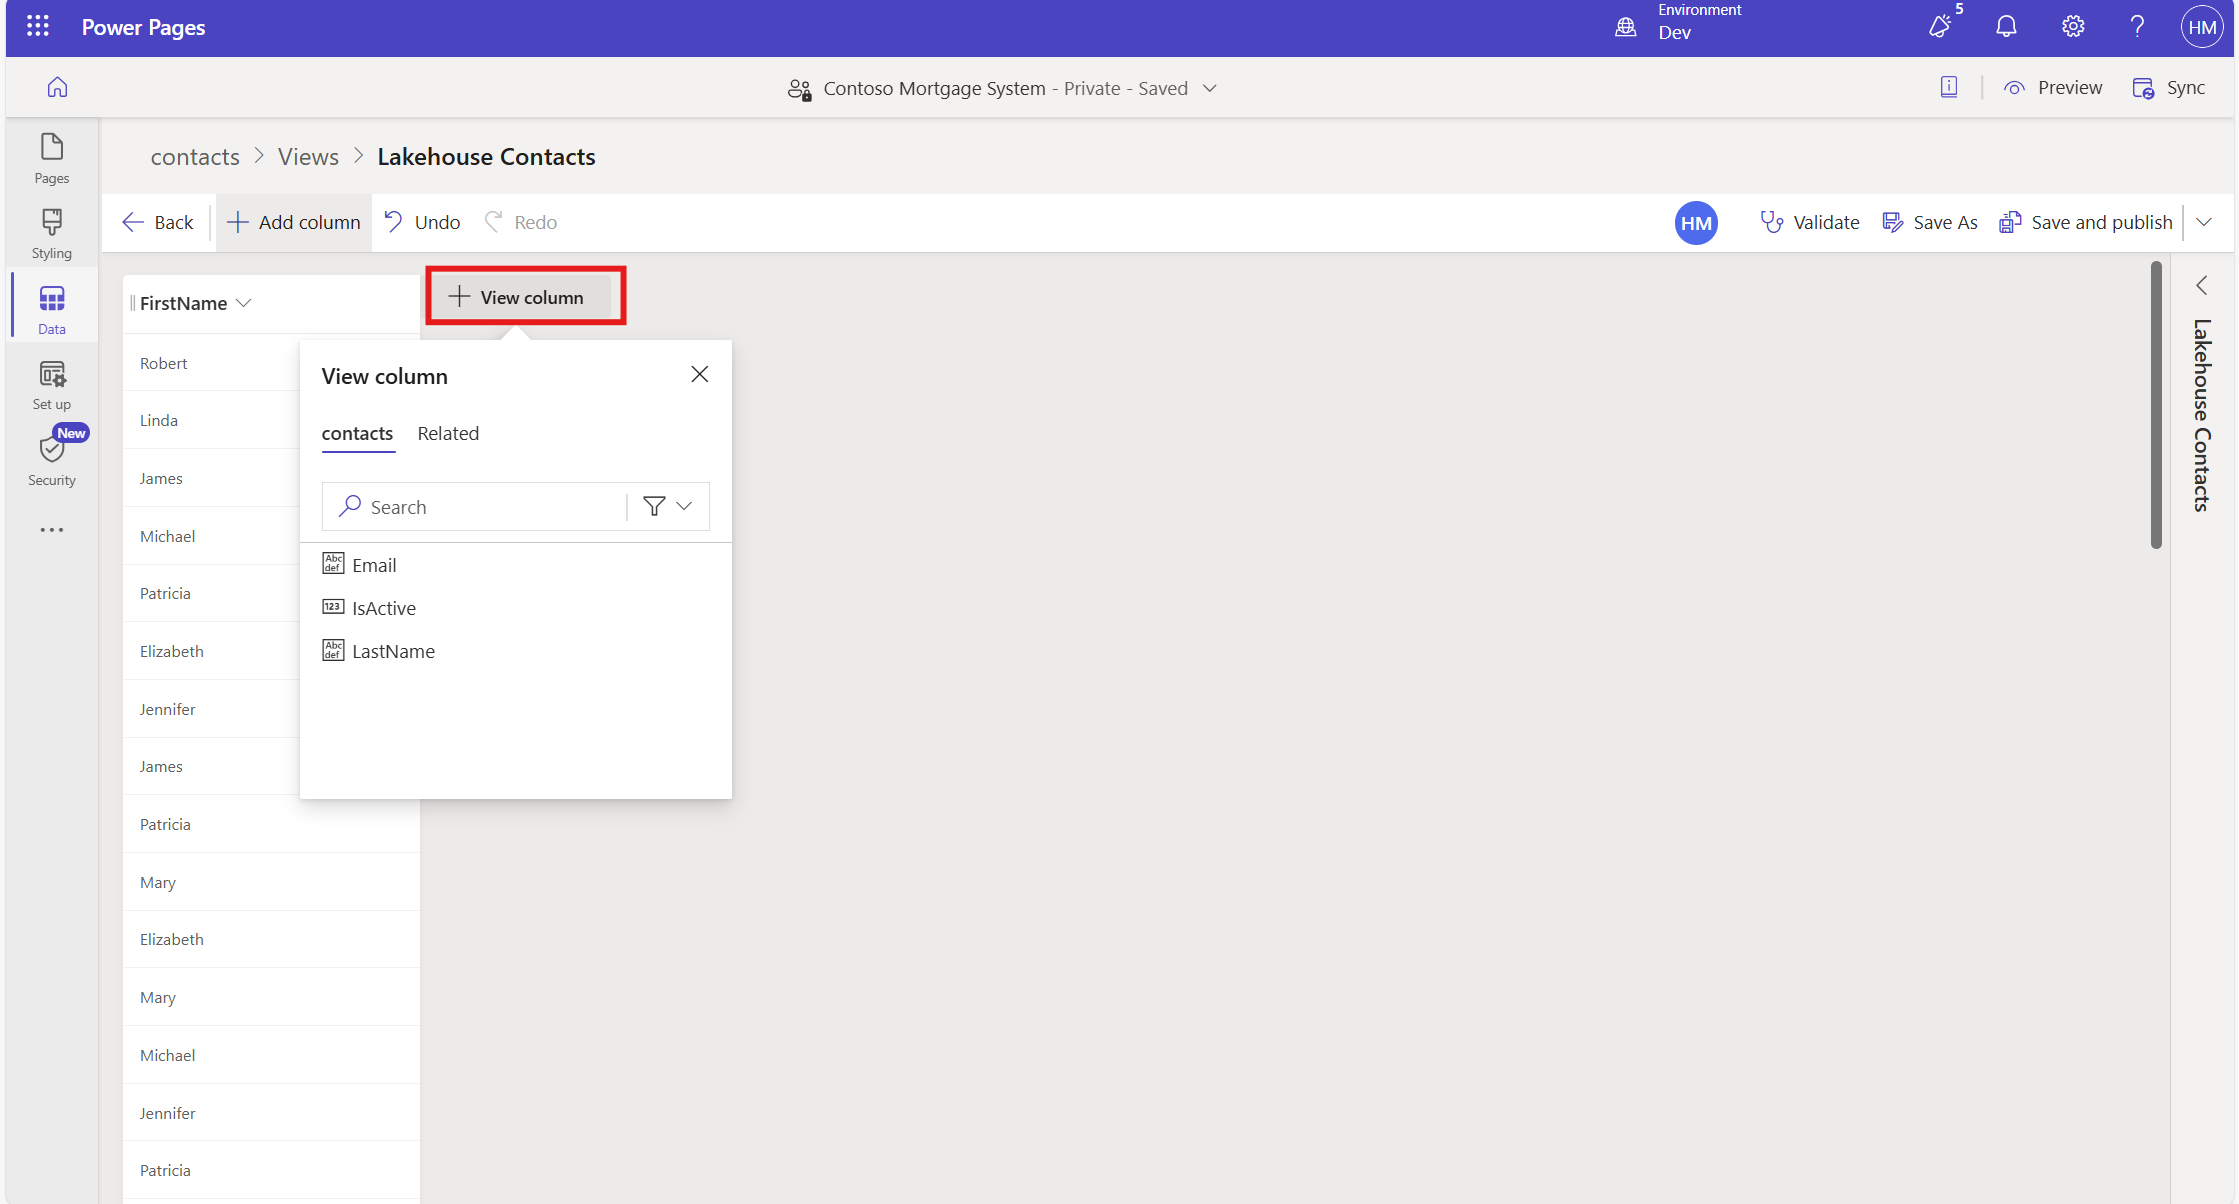This screenshot has height=1204, width=2239.
Task: Open the Set up workspace
Action: pyautogui.click(x=52, y=385)
